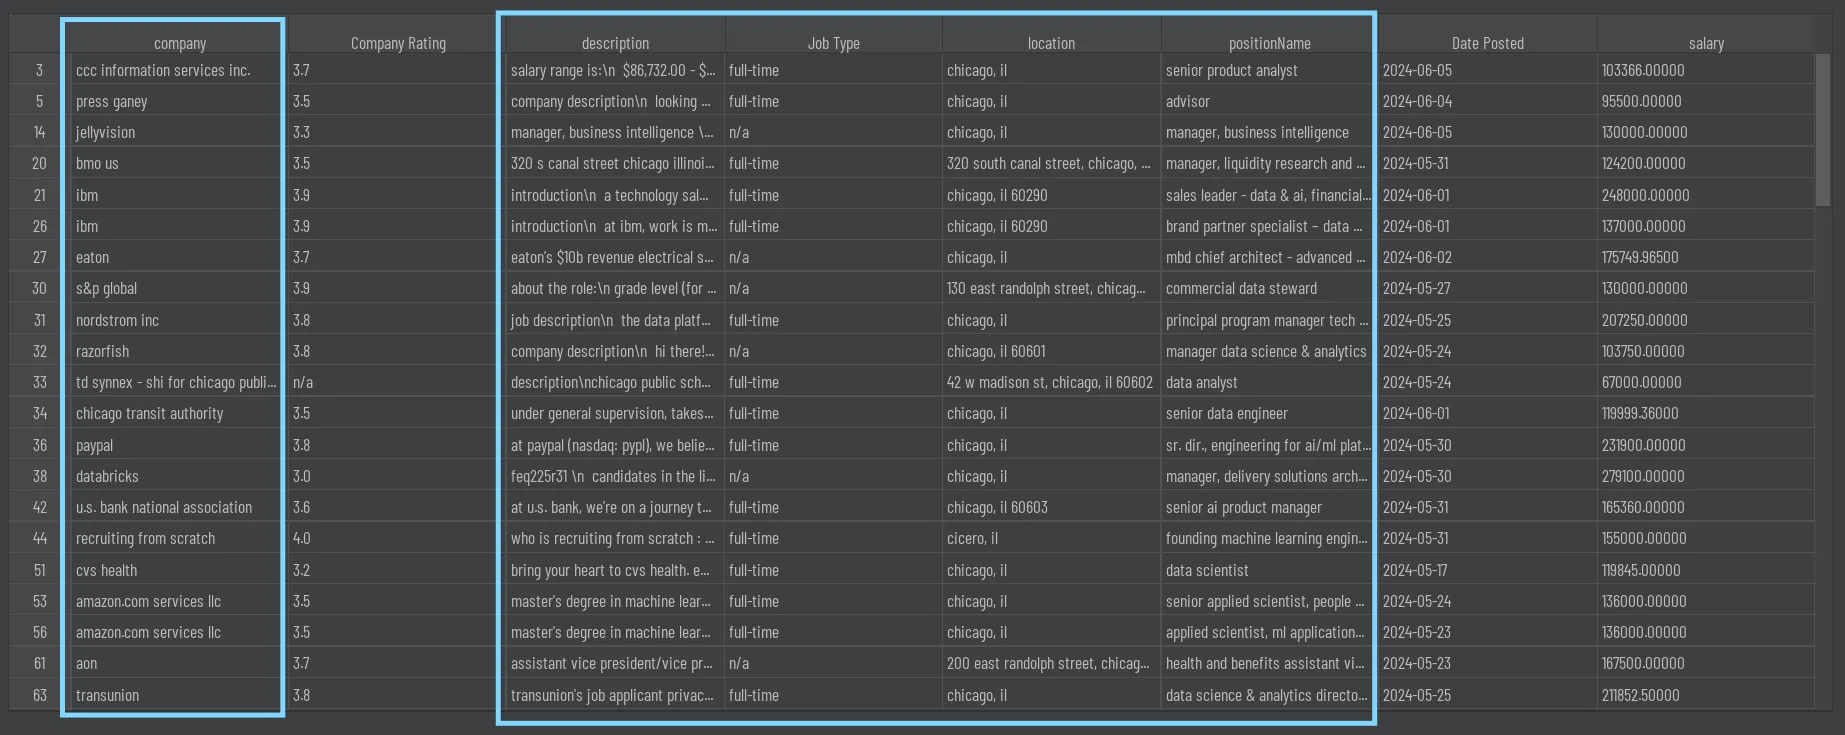Select the 'bmo us' cell

(x=179, y=163)
